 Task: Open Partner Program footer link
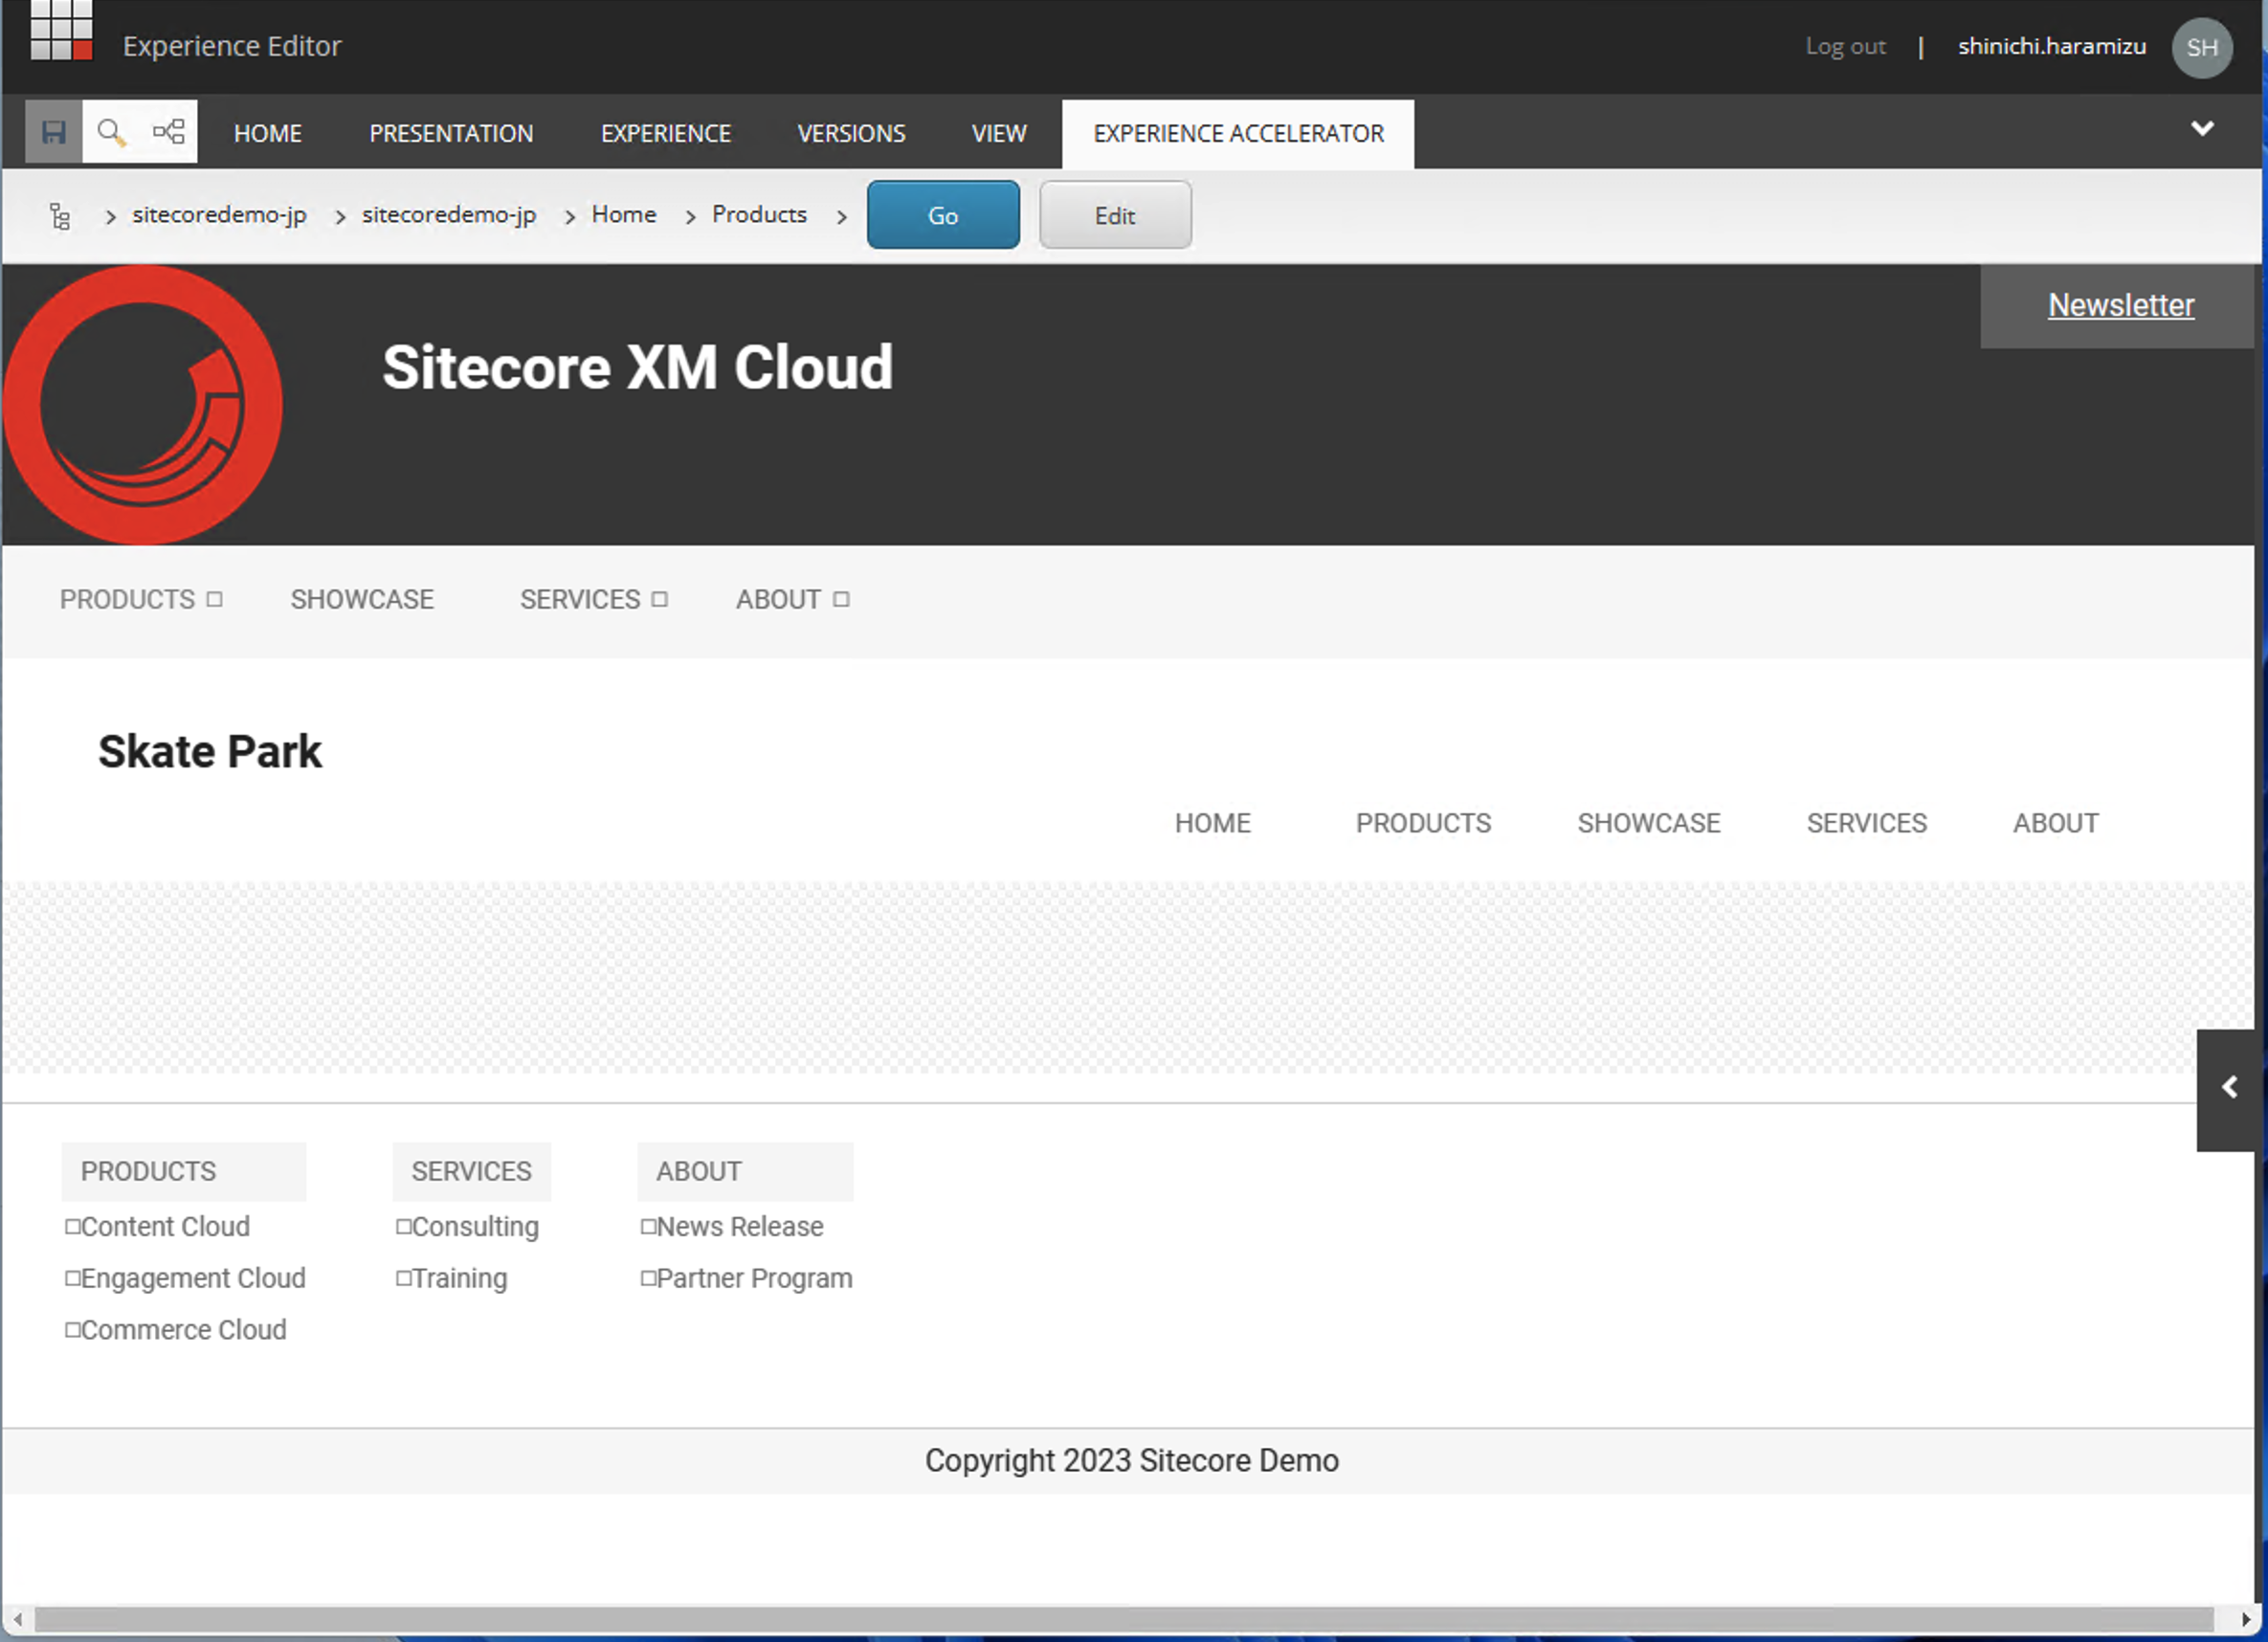pyautogui.click(x=754, y=1279)
